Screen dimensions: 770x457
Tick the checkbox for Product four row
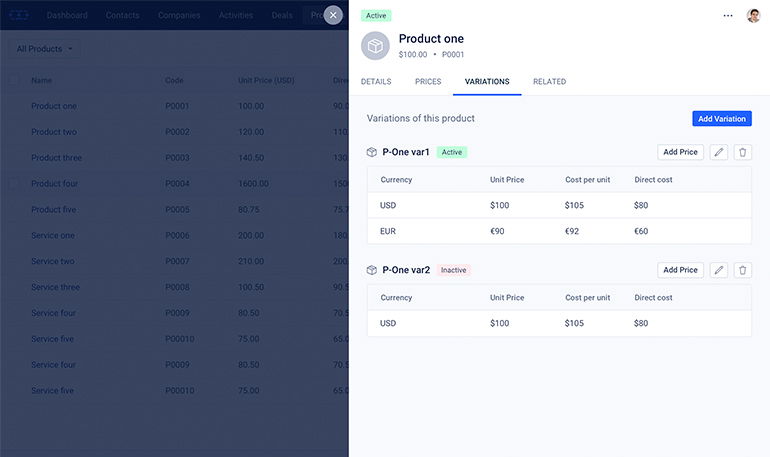click(x=14, y=183)
